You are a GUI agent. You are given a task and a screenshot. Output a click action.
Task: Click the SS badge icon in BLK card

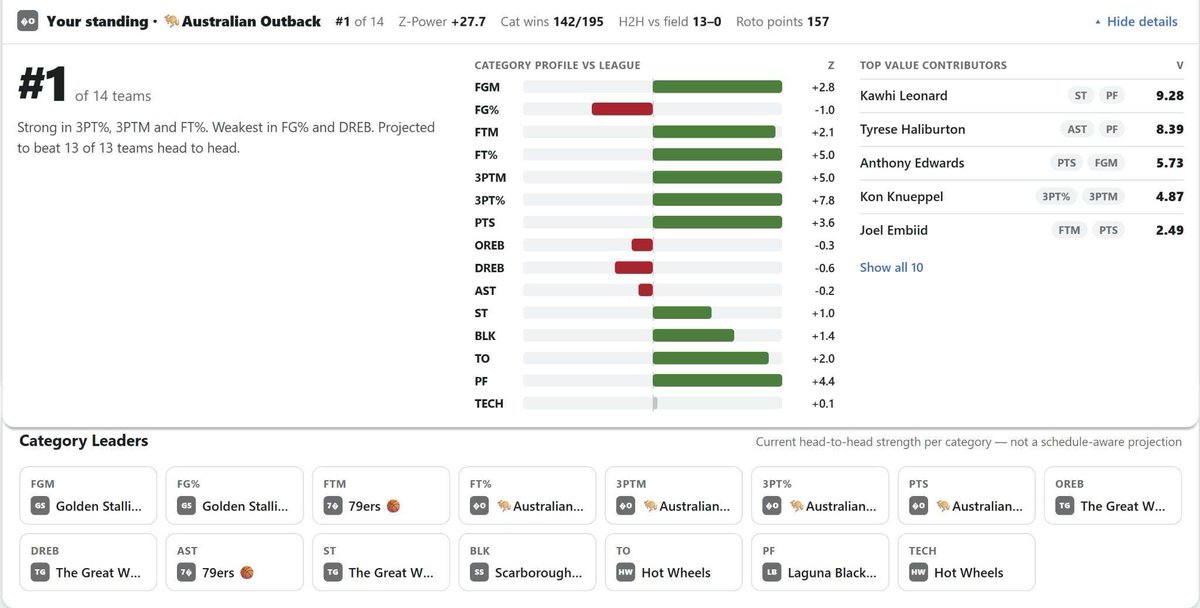pyautogui.click(x=479, y=573)
